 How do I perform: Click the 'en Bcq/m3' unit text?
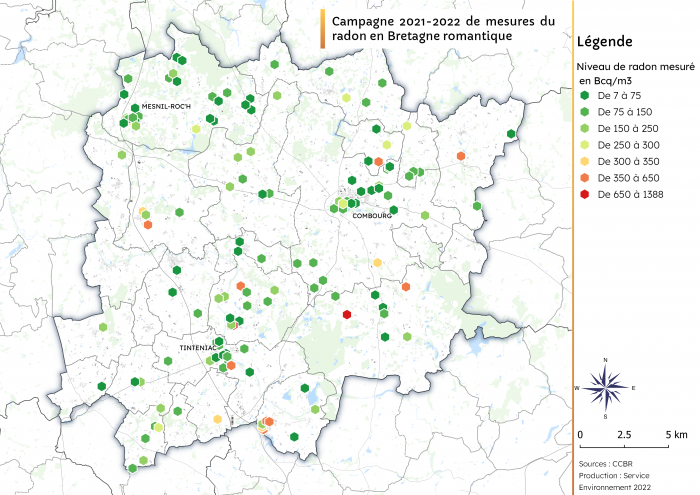click(x=605, y=81)
